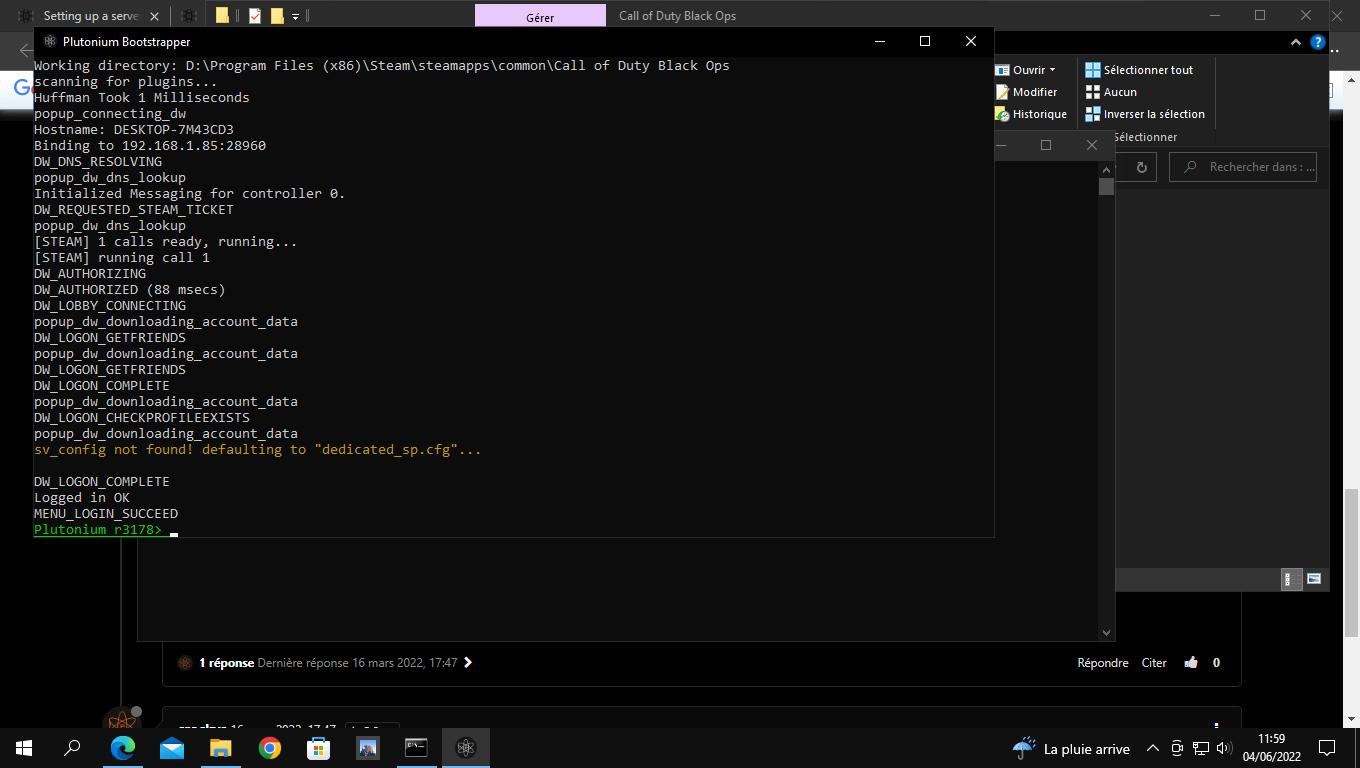This screenshot has height=768, width=1360.
Task: Click the Citer quote link
Action: click(x=1154, y=663)
